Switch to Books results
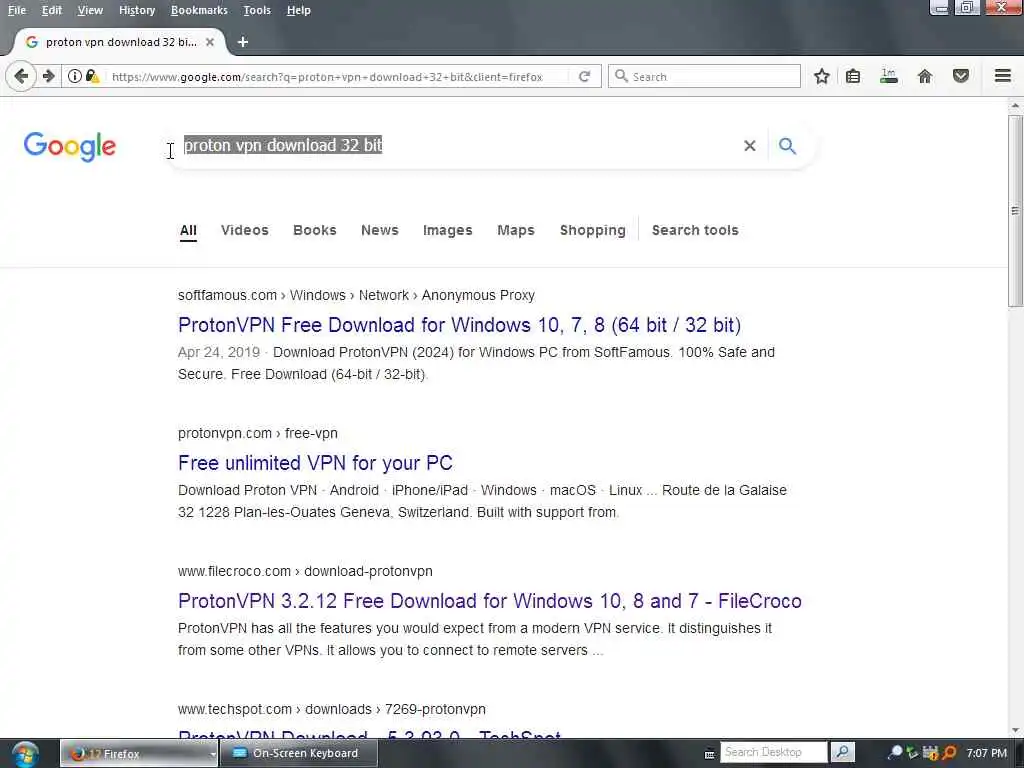The height and width of the screenshot is (768, 1024). 315,231
